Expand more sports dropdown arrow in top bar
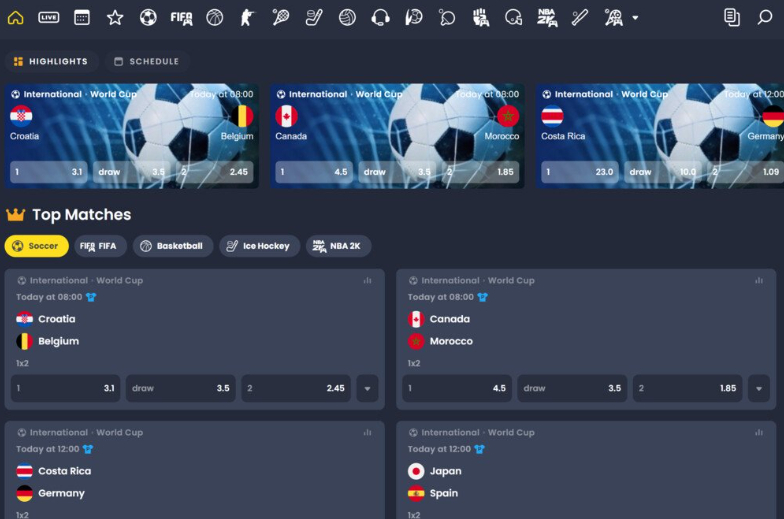 pyautogui.click(x=635, y=18)
